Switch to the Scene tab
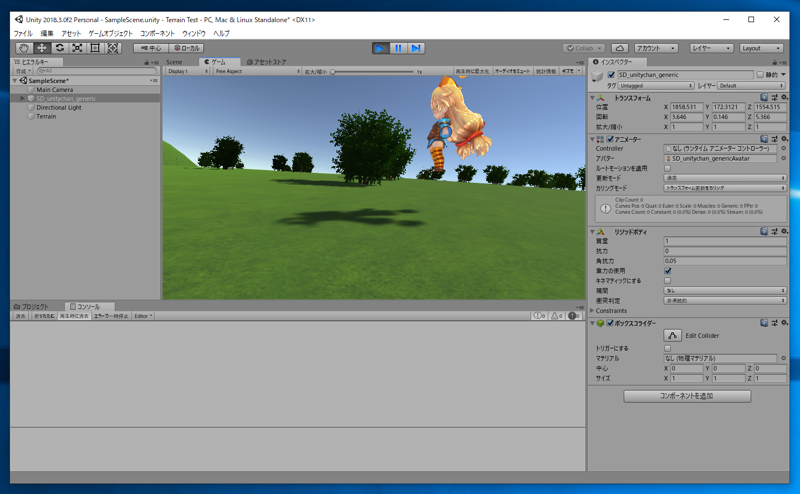 click(174, 62)
